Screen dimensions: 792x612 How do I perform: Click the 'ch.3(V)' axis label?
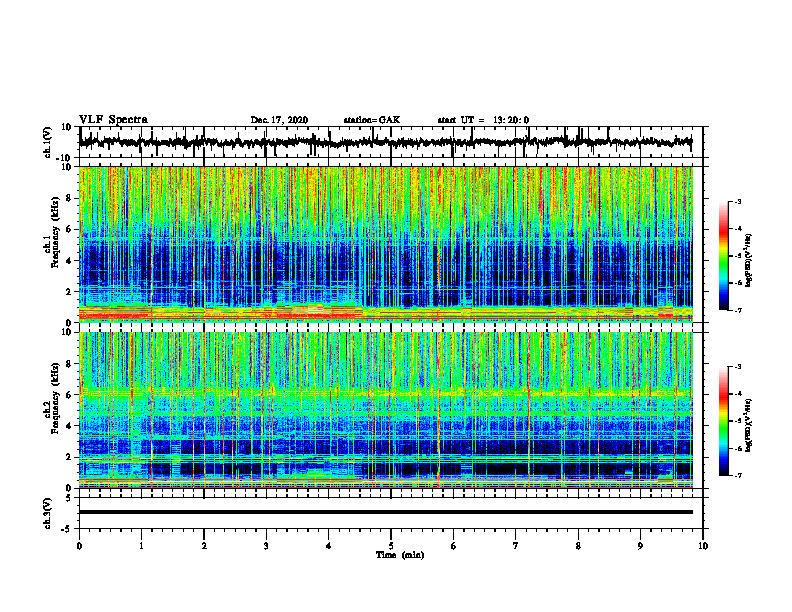coord(47,514)
